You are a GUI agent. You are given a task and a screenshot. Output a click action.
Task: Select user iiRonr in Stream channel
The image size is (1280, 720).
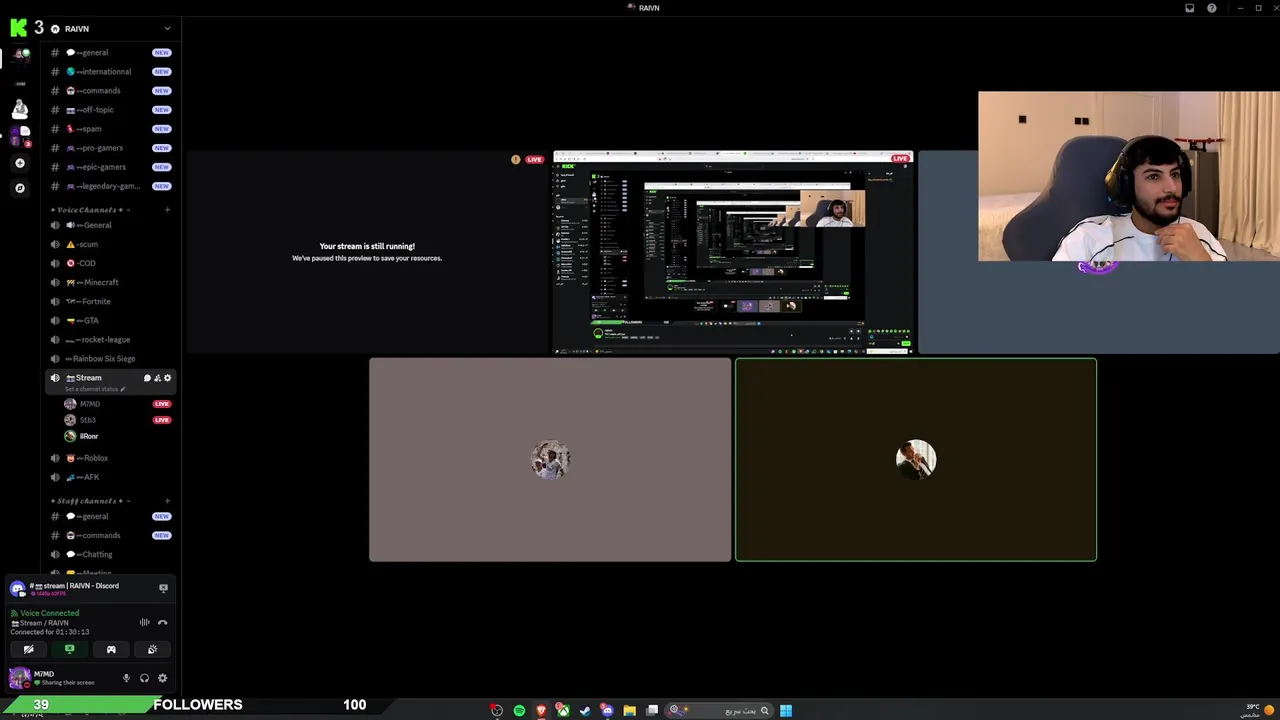click(117, 436)
